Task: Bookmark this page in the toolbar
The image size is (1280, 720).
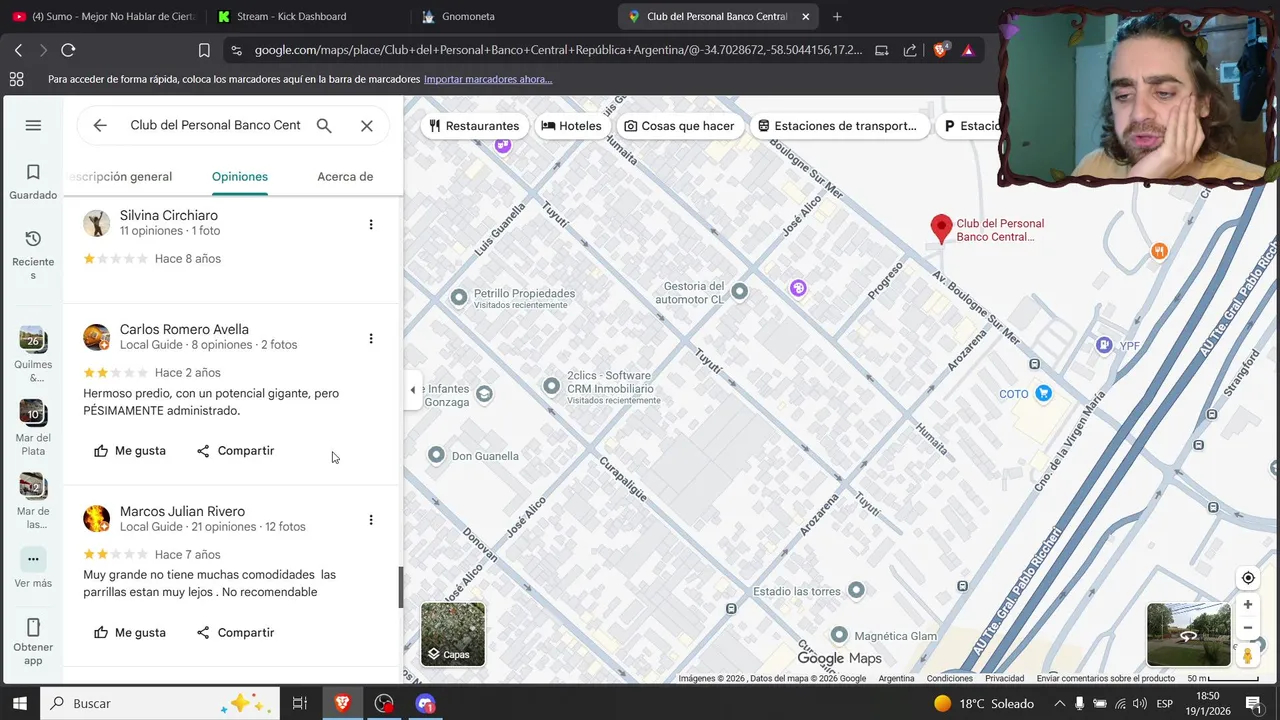Action: point(204,50)
